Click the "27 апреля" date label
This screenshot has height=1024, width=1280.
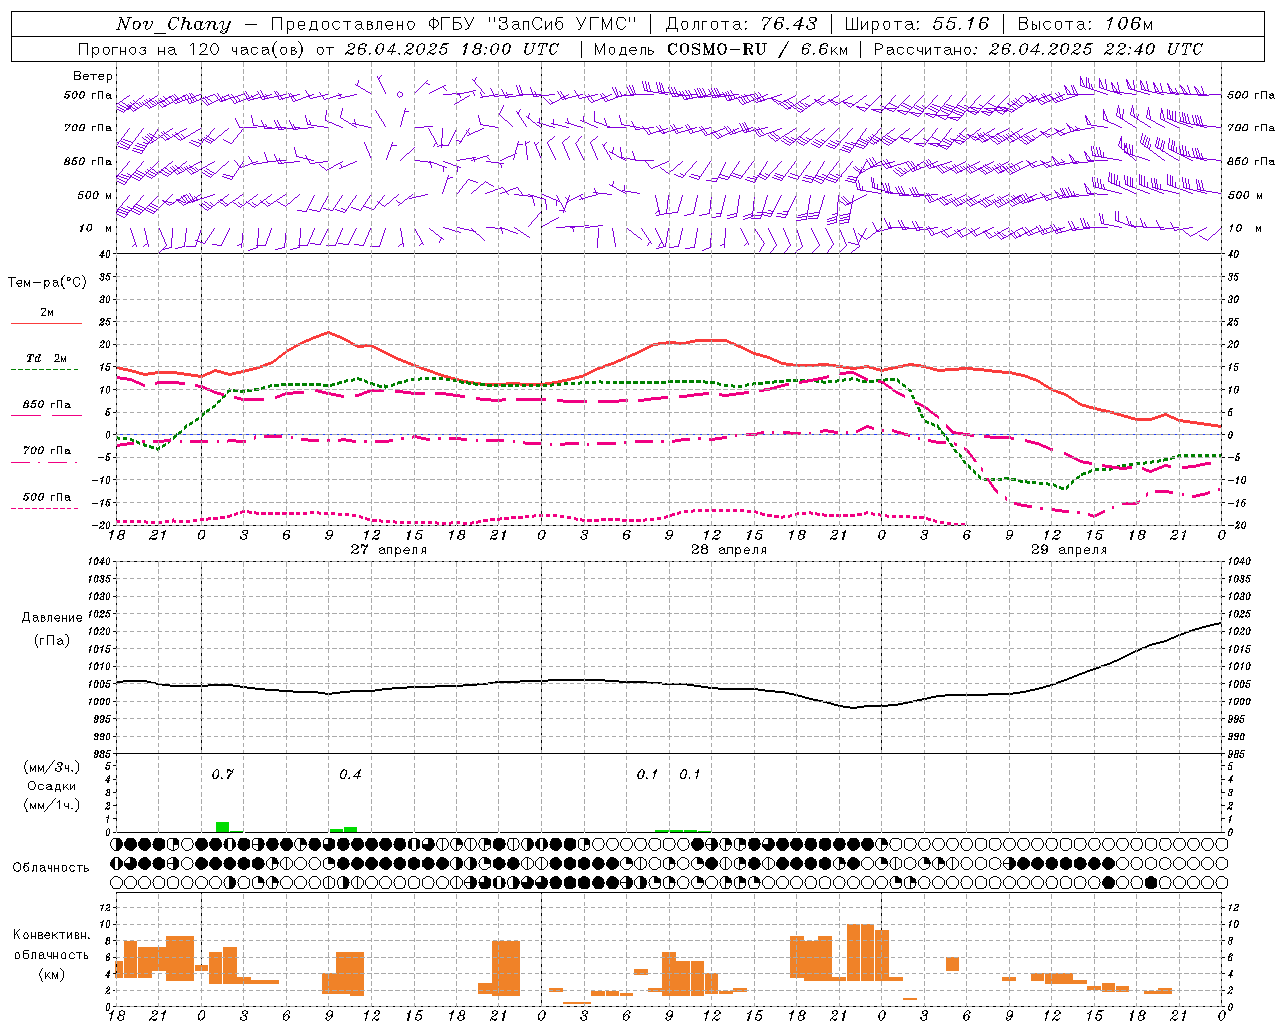[388, 550]
